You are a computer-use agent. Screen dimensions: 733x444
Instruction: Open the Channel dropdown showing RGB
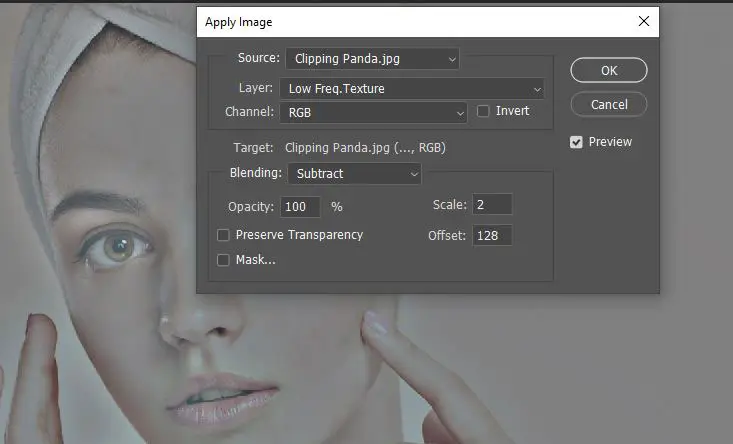tap(373, 113)
